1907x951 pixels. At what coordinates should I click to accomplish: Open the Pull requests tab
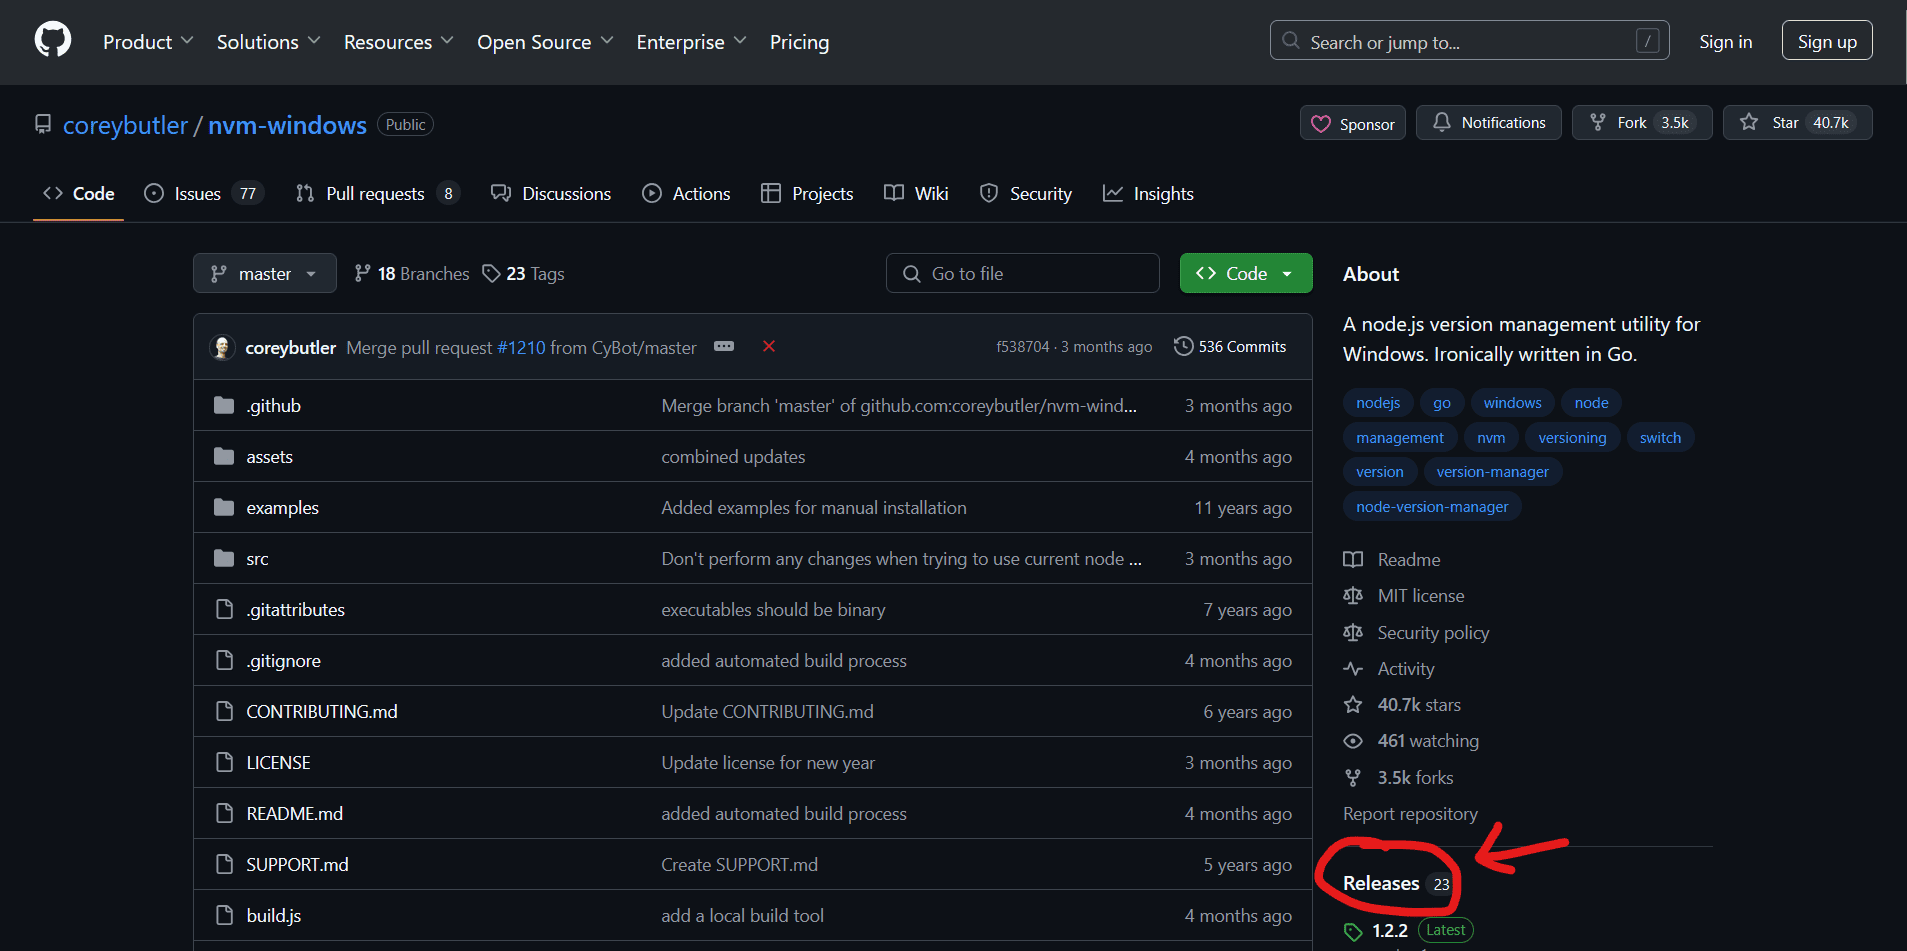[x=377, y=194]
